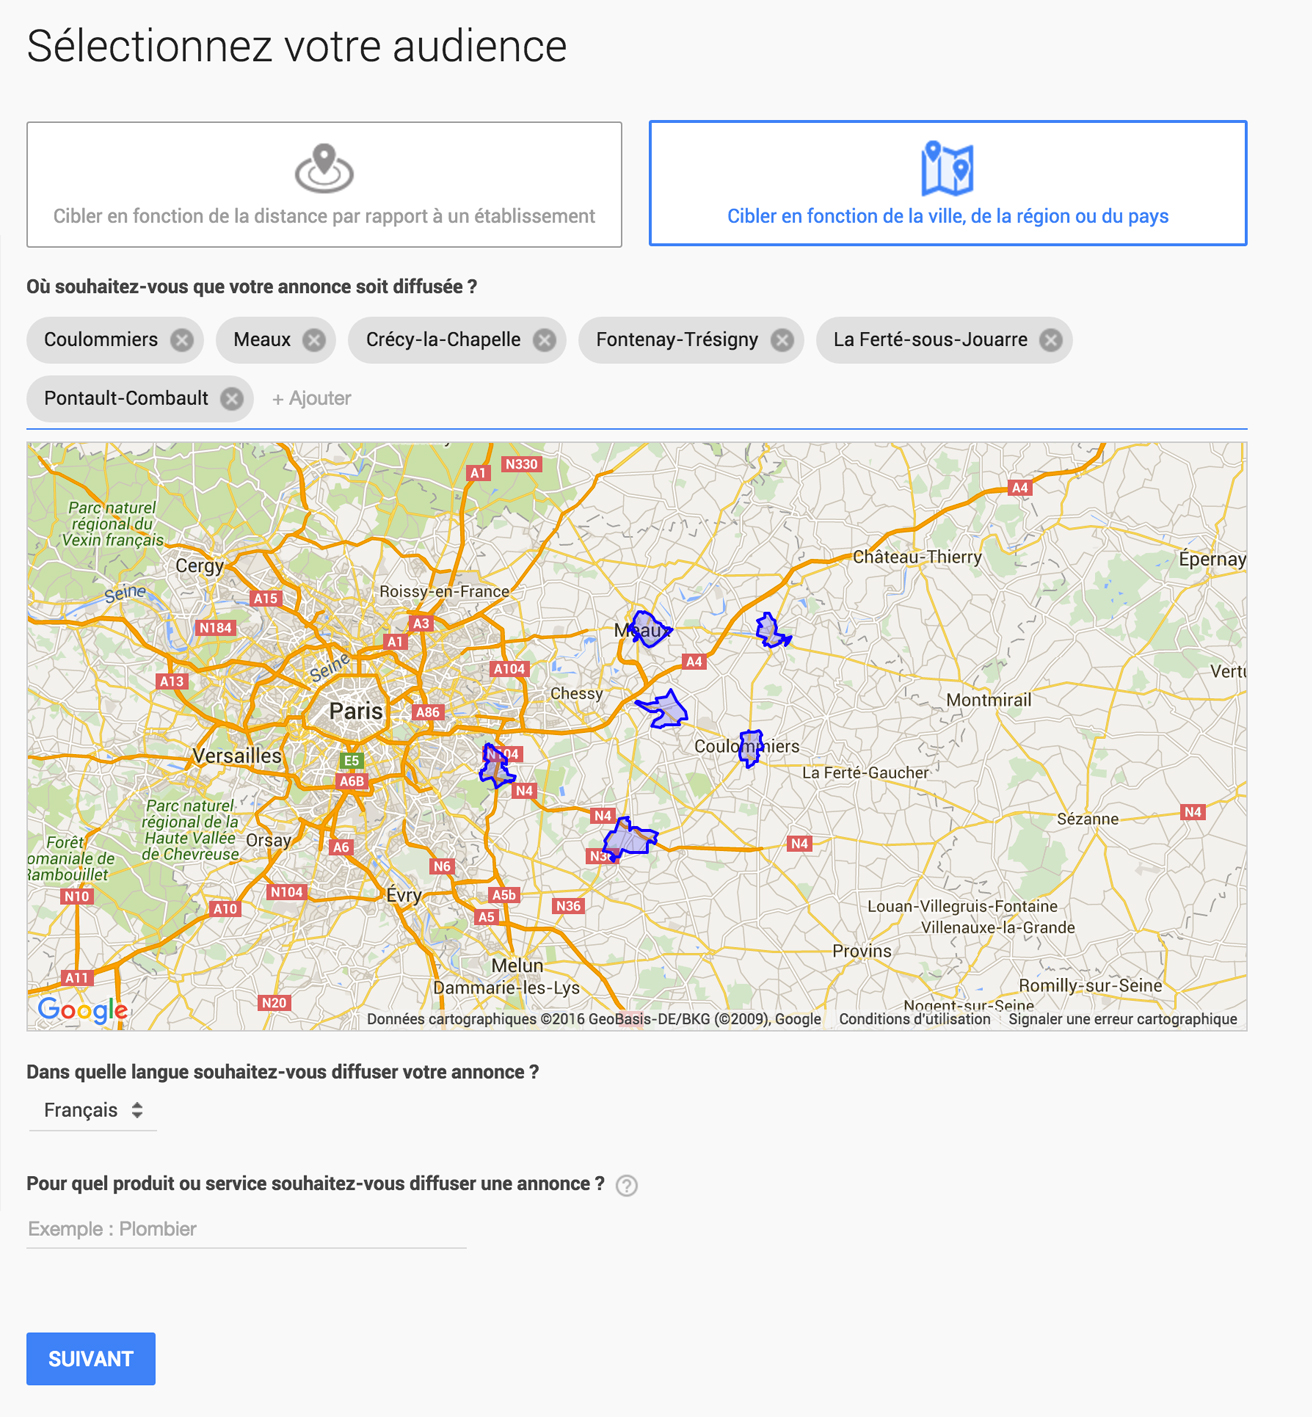Remove the Fontenay-Trésigny location chip
Screen dimensions: 1312x1417
point(782,340)
